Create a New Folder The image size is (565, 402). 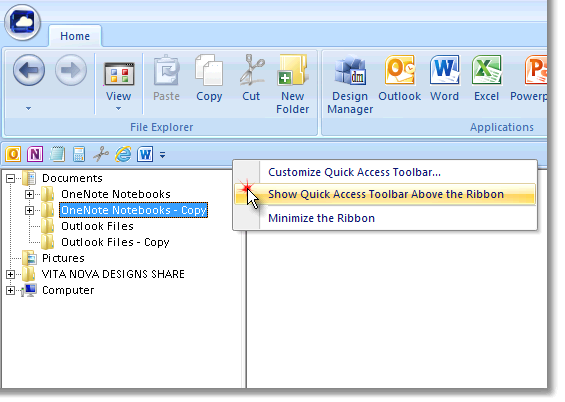point(293,84)
